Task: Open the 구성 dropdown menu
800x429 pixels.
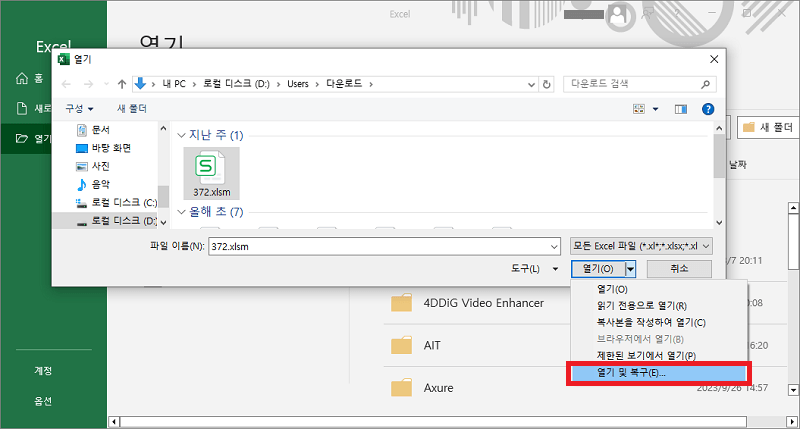Action: (79, 109)
